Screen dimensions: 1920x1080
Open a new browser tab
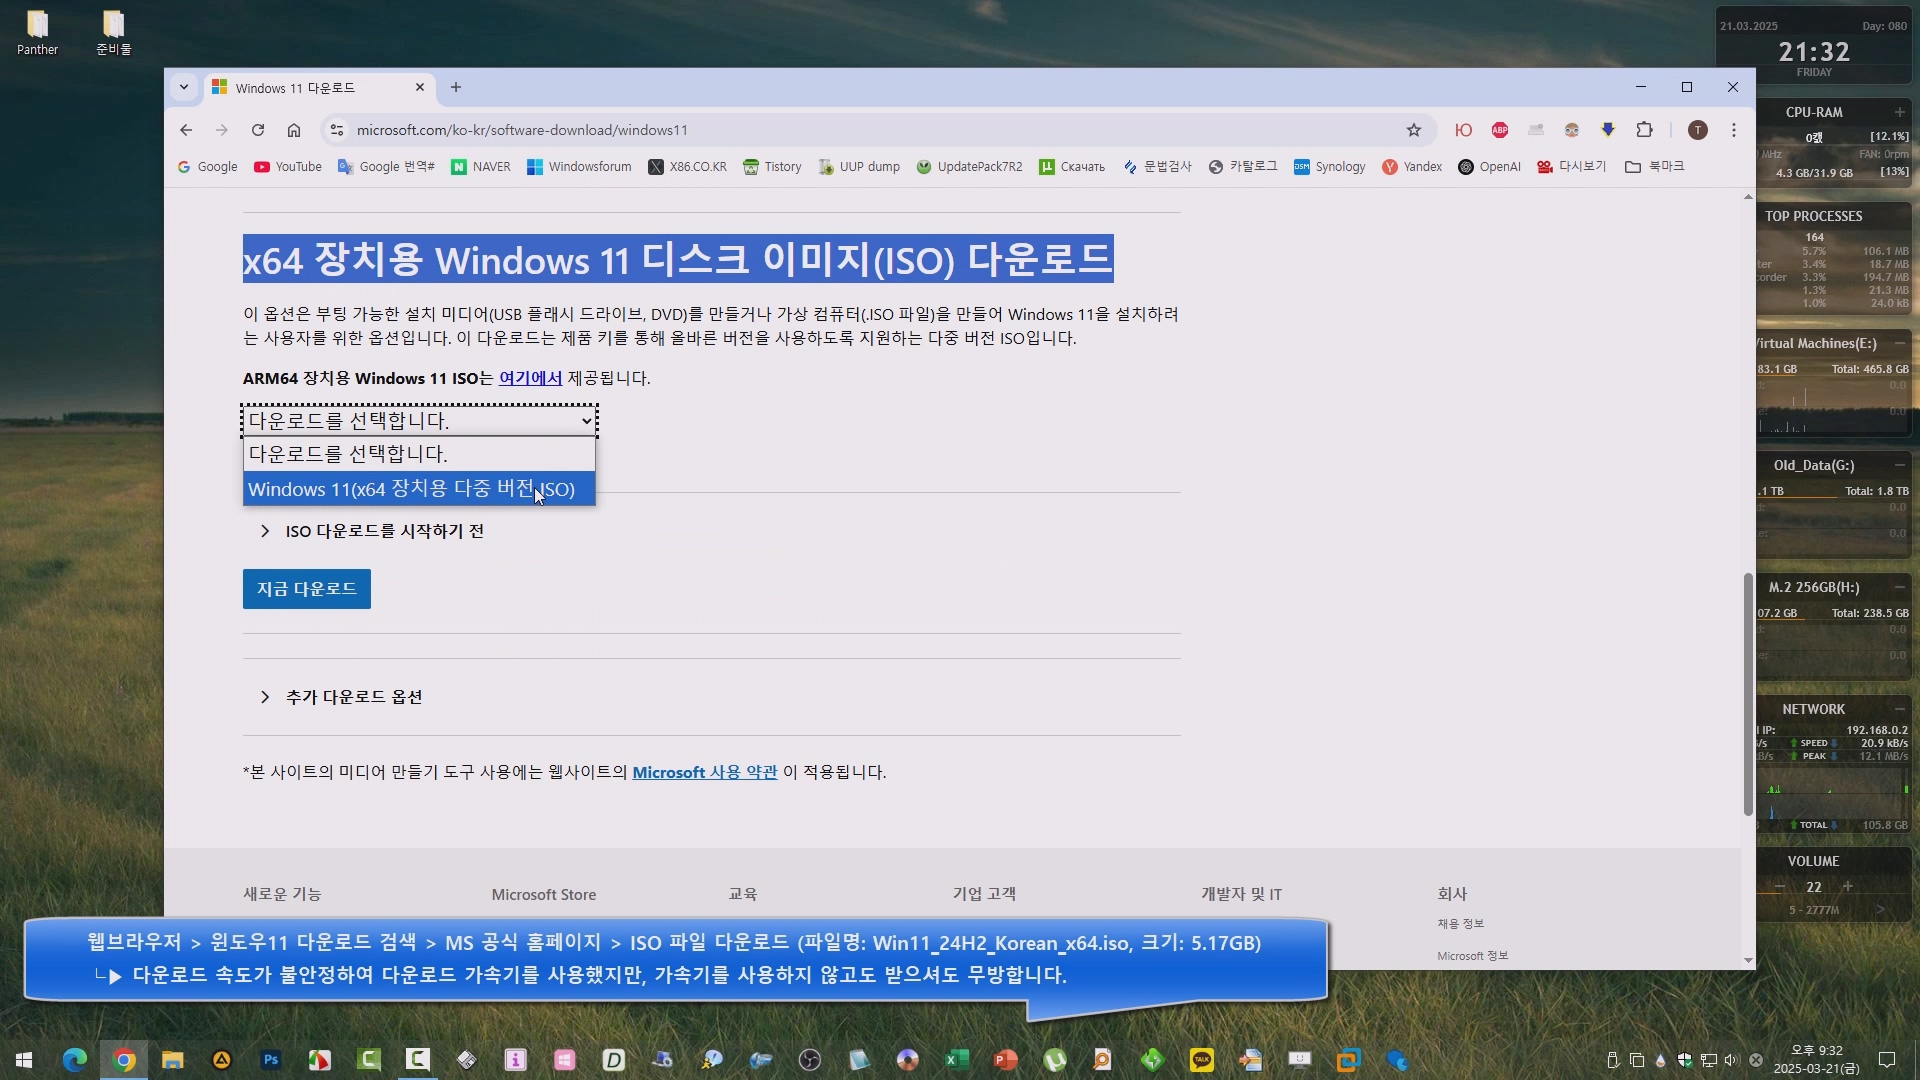point(456,87)
